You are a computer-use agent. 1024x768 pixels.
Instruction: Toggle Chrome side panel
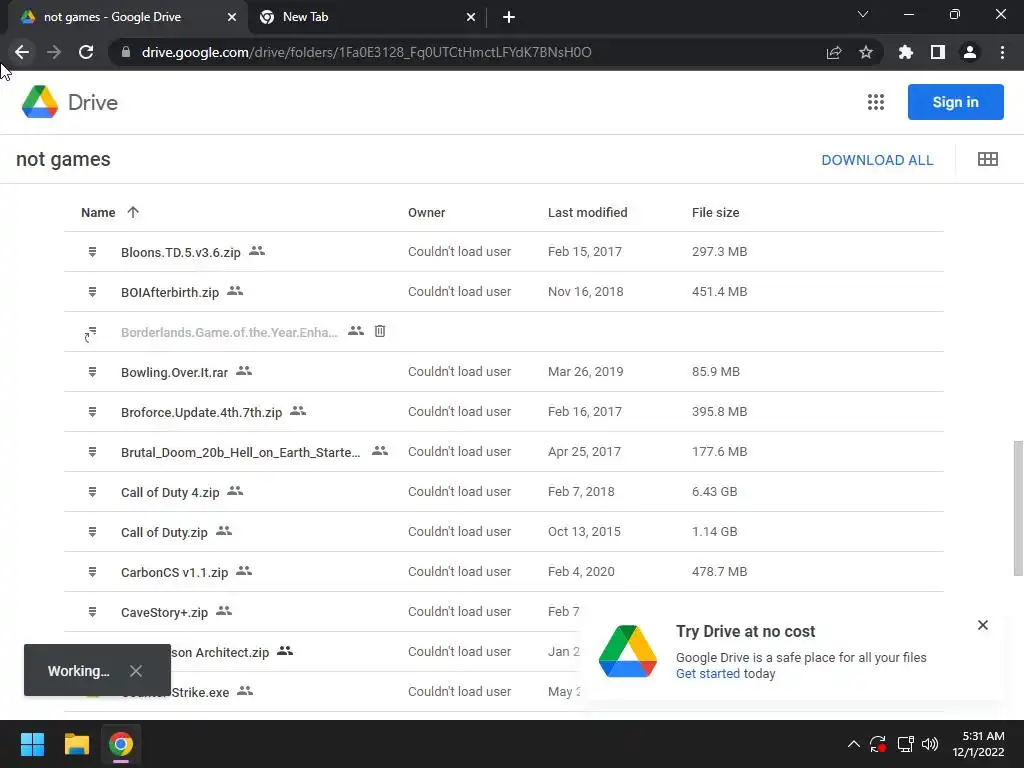(938, 52)
